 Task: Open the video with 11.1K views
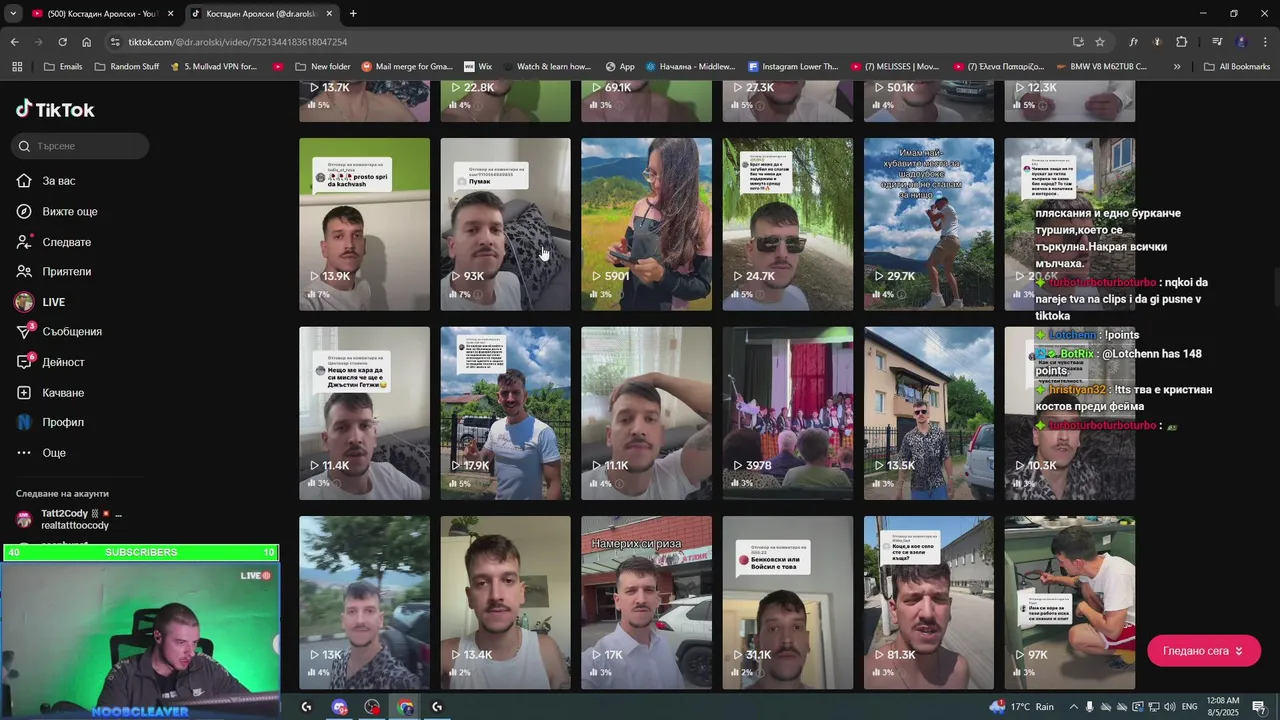point(646,413)
